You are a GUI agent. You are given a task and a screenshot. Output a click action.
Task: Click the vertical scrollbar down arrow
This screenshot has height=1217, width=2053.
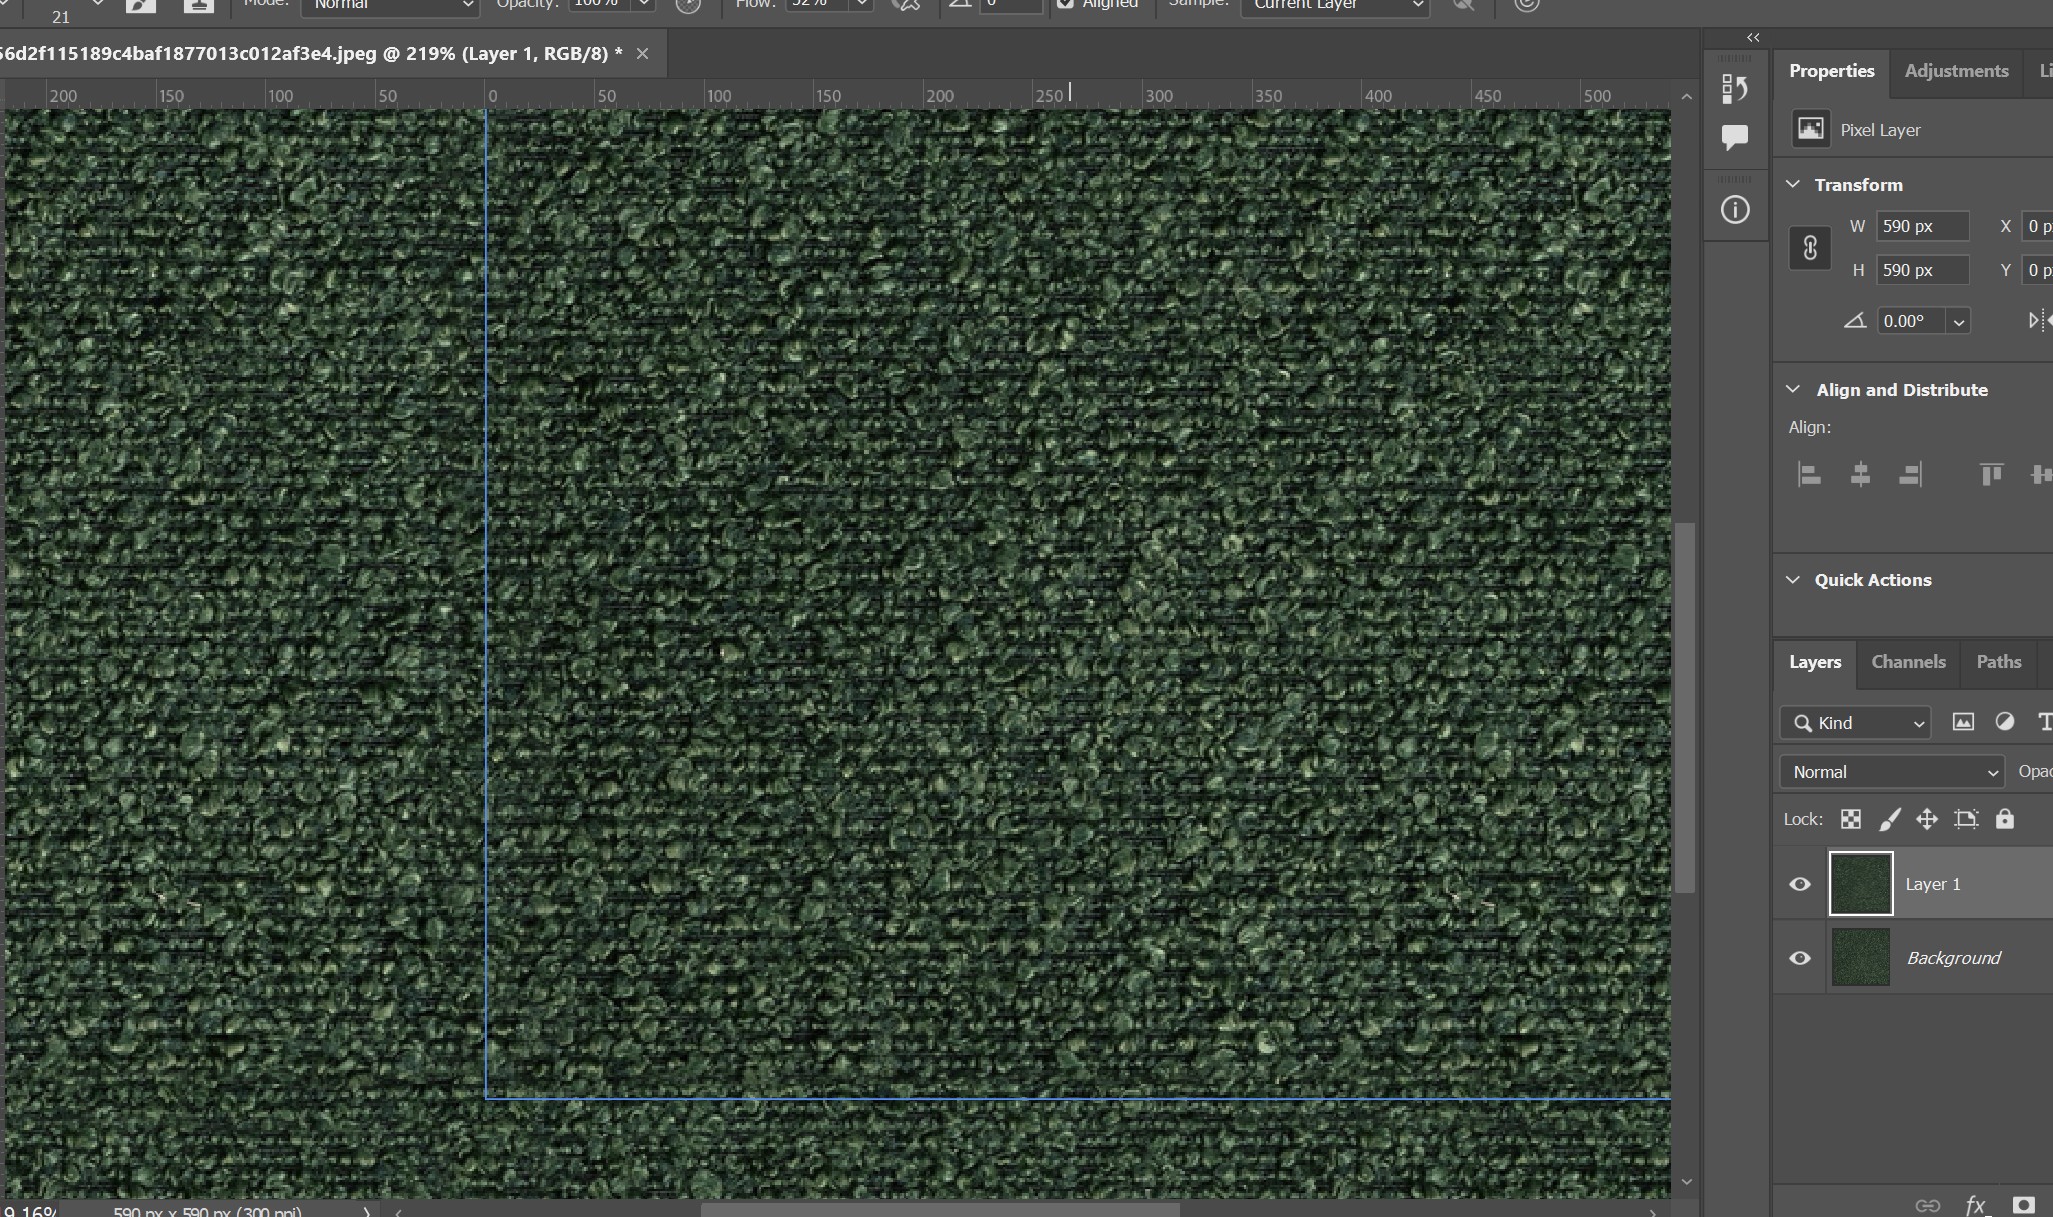(x=1687, y=1182)
